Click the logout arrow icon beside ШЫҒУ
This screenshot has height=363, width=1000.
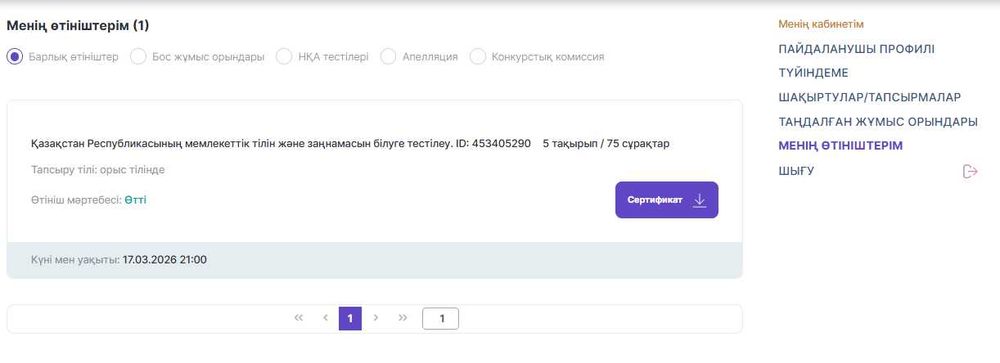click(x=970, y=172)
